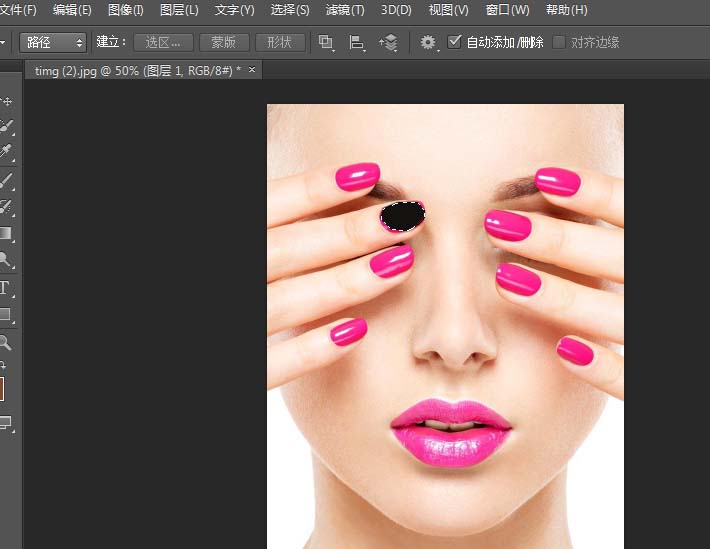
Task: Open the 滤镜(T) menu
Action: point(345,10)
